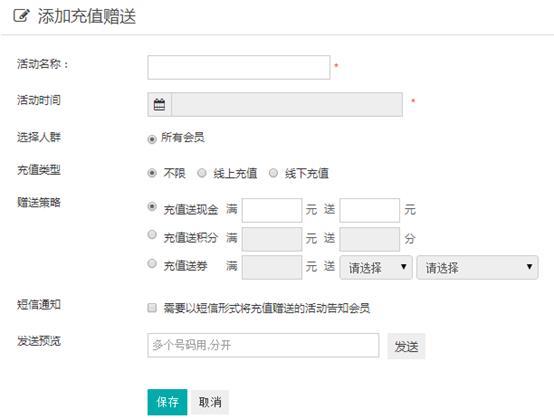Click the 送 amount field for 充值送现金

[x=370, y=210]
